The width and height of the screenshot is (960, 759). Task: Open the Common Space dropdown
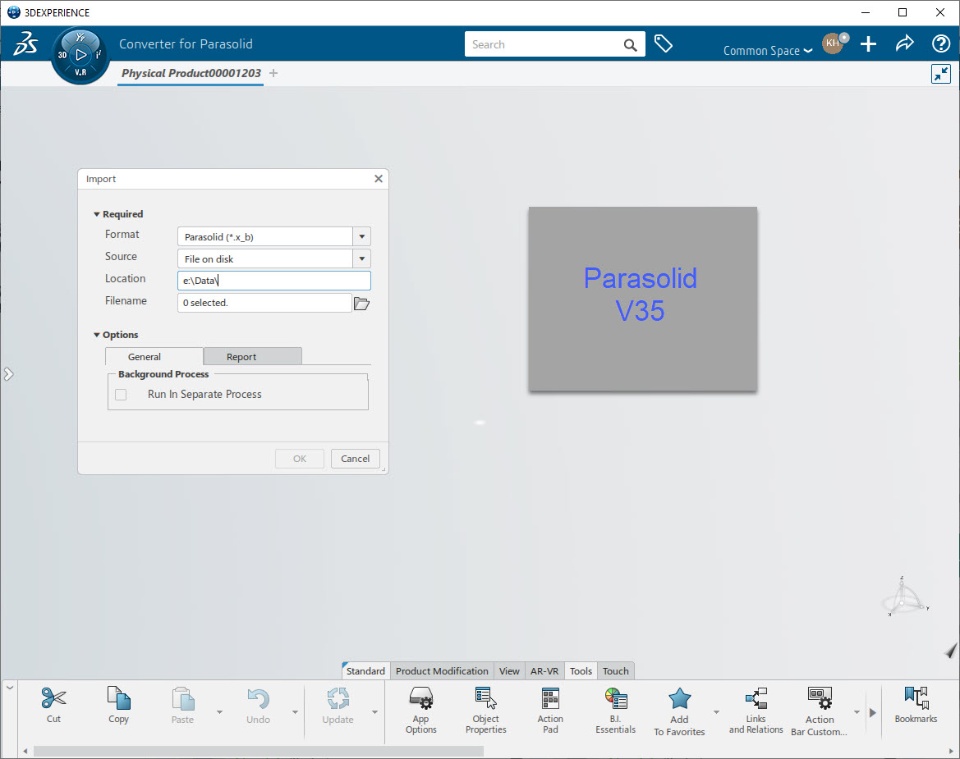768,51
